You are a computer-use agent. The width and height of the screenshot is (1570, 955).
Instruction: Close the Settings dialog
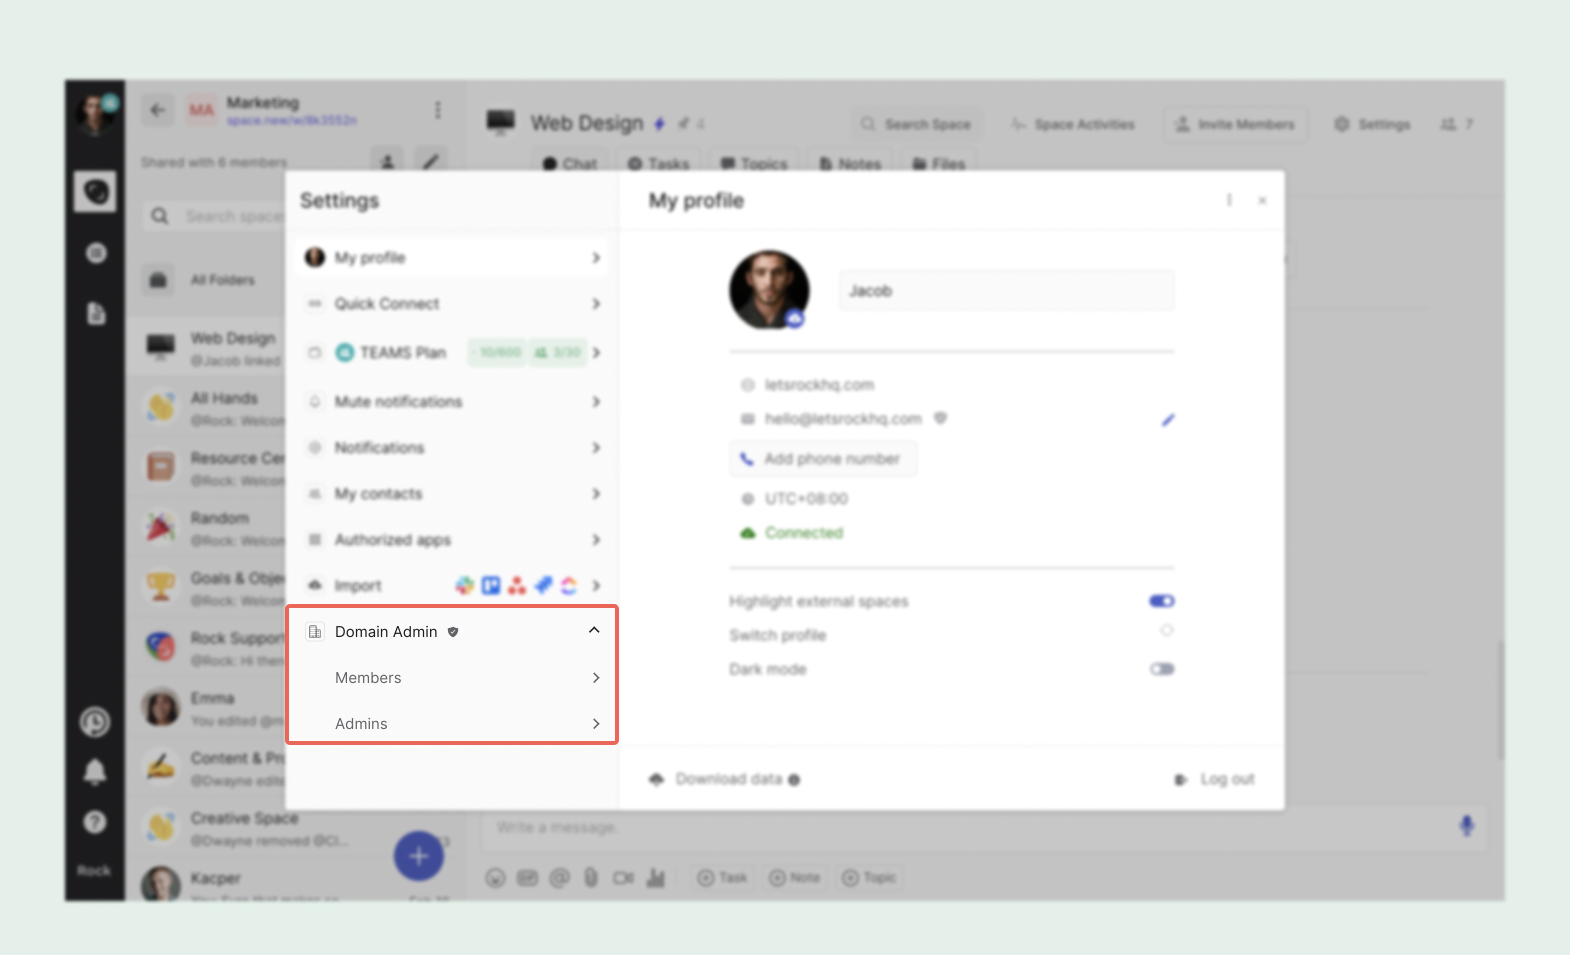pos(1262,200)
